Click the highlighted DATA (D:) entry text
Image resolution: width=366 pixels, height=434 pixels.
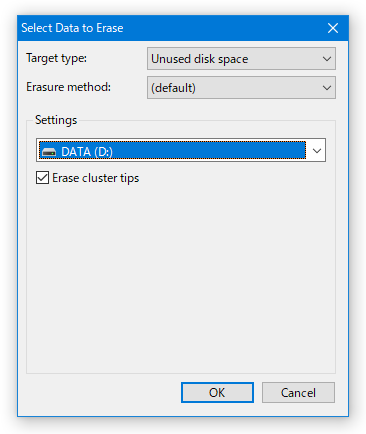coord(87,152)
